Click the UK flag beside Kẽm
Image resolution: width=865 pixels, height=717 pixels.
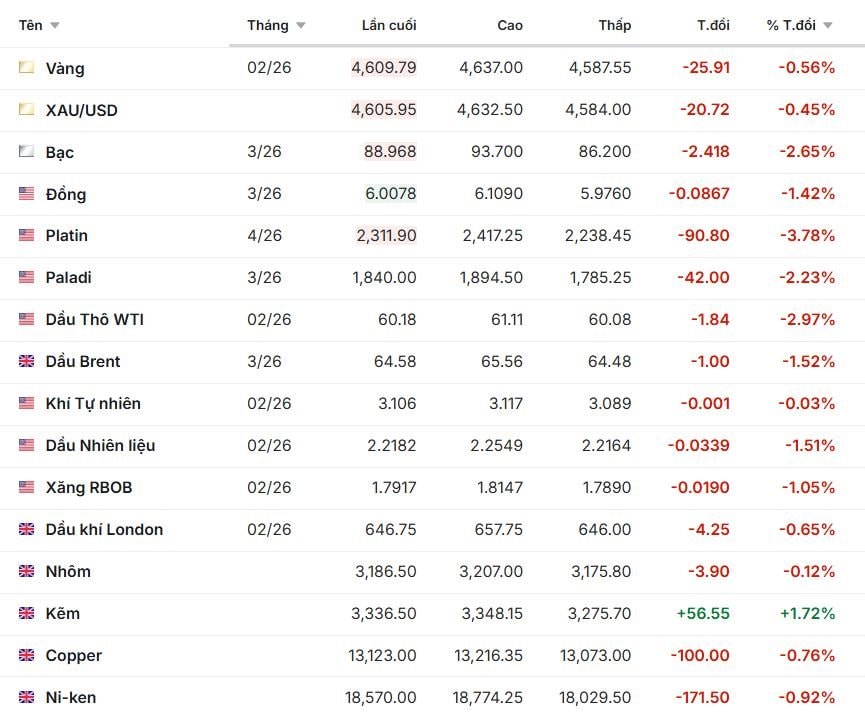[x=26, y=614]
